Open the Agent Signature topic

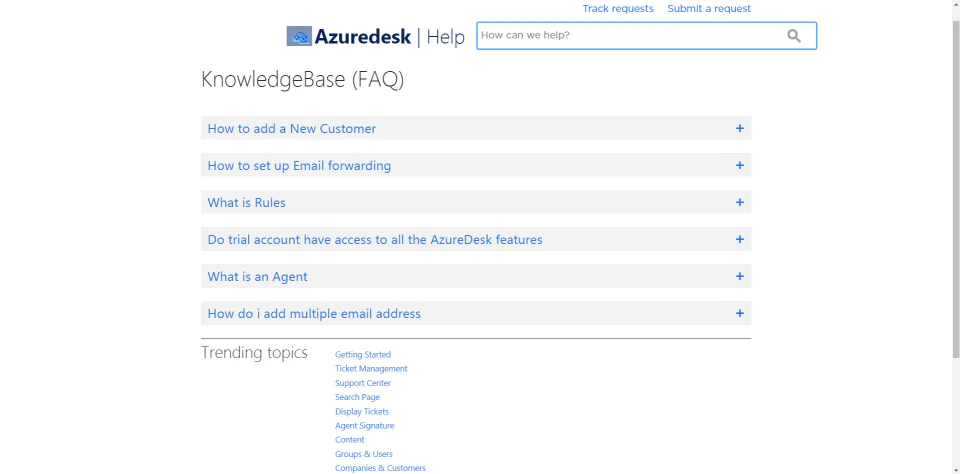(x=364, y=426)
